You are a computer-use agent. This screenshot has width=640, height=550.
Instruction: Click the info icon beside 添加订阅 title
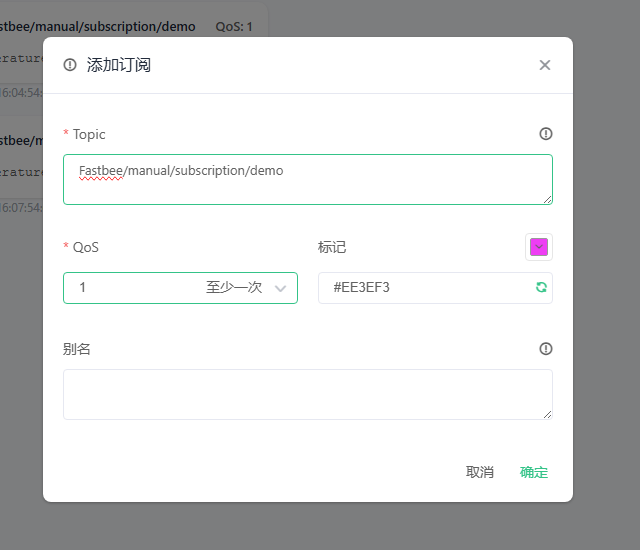tap(70, 64)
